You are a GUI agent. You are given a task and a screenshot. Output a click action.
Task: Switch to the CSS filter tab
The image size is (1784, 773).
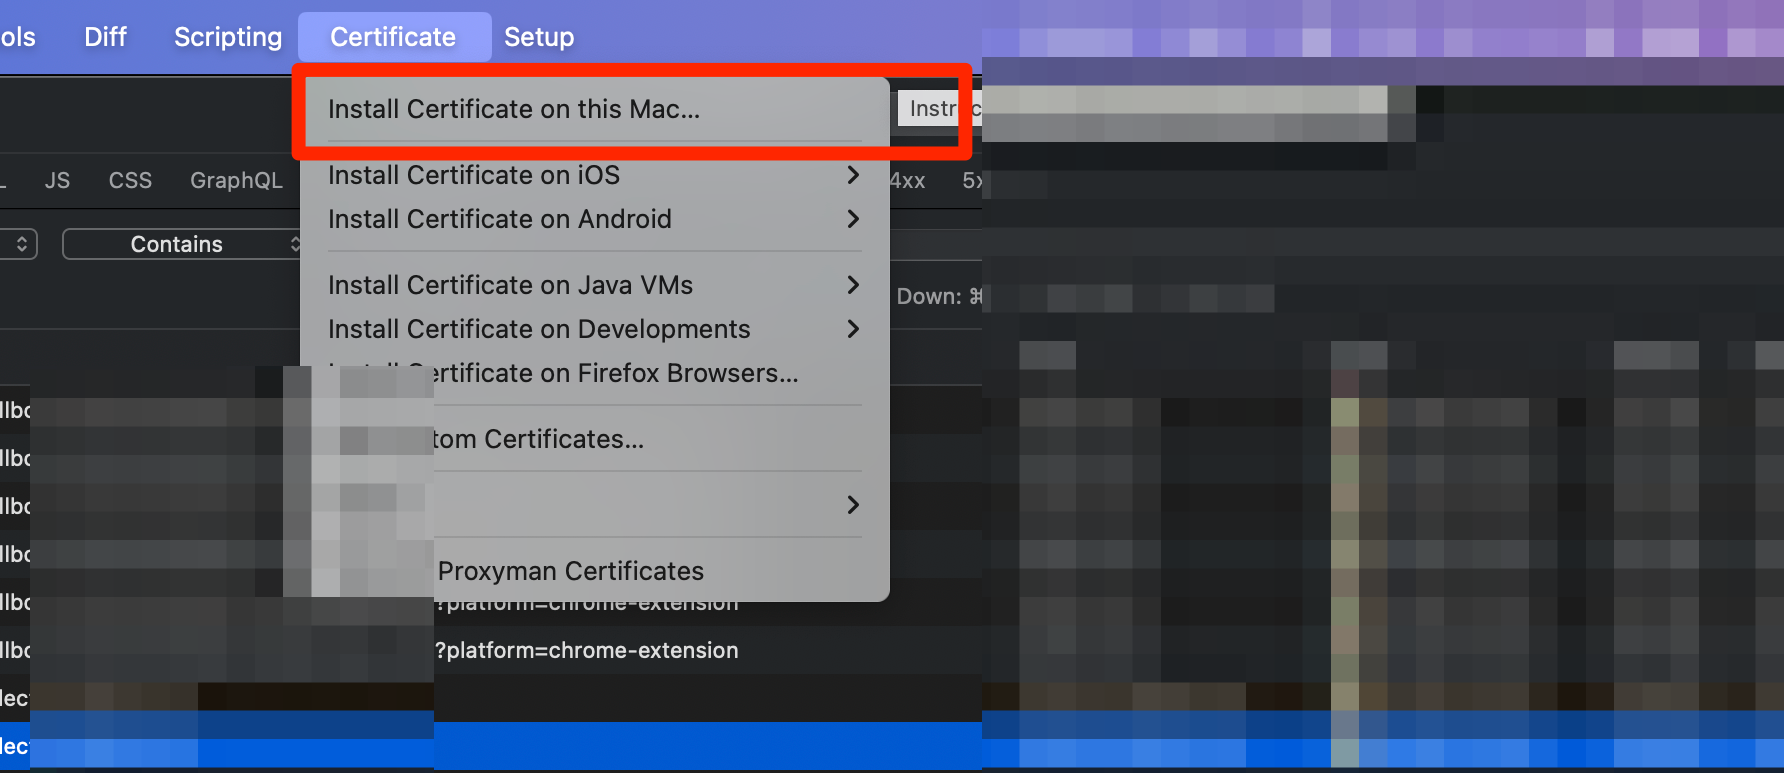coord(130,180)
